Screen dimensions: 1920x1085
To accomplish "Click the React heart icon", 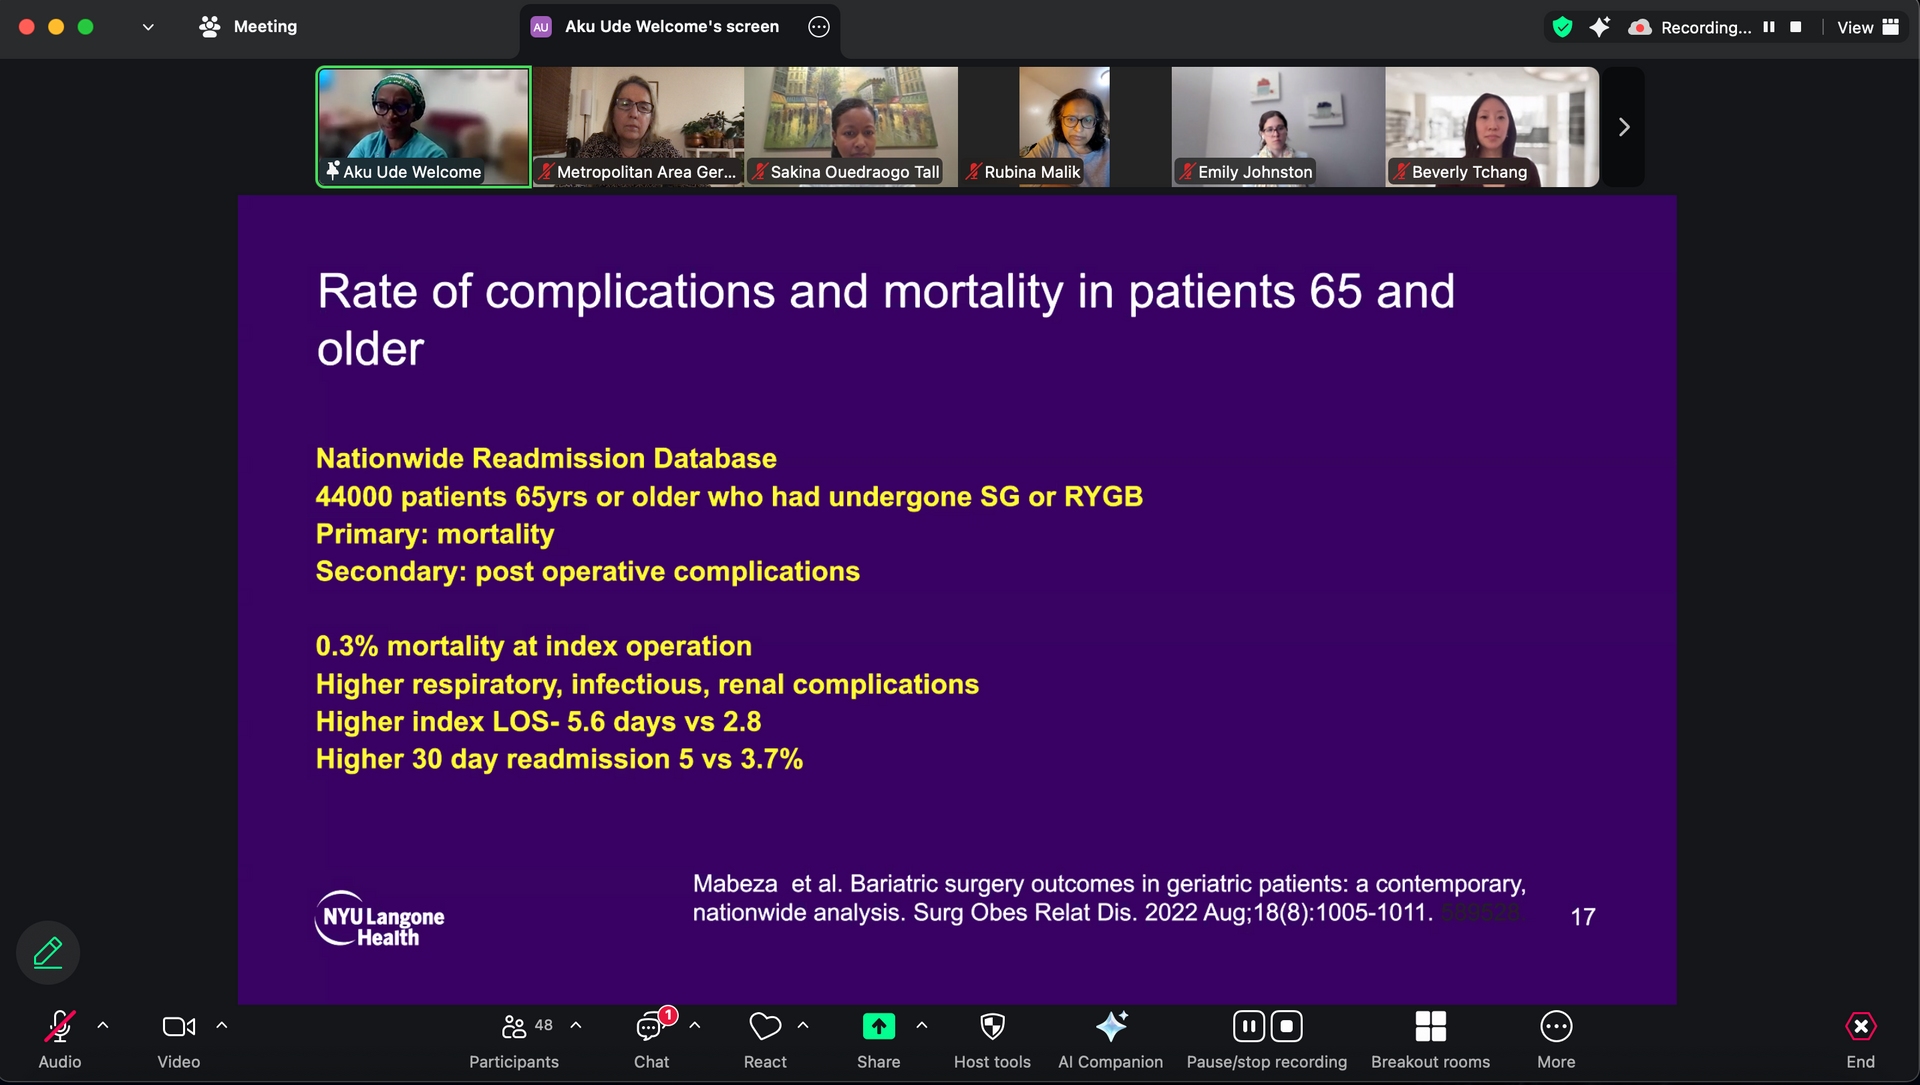I will tap(765, 1027).
